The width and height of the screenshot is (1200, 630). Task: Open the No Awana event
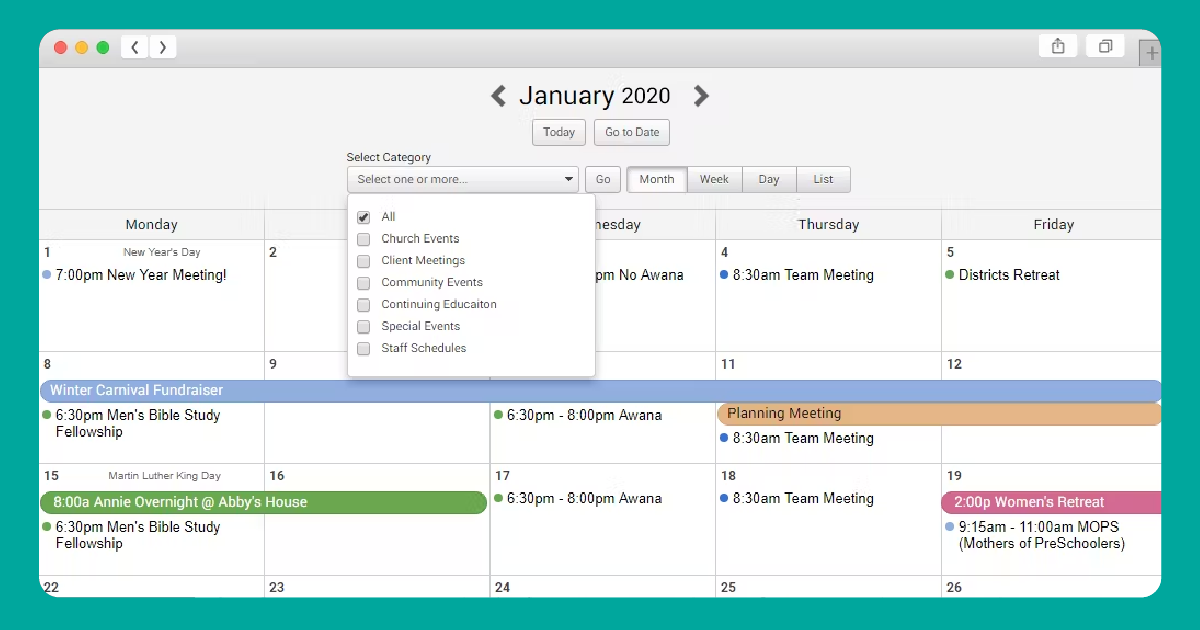pos(639,275)
